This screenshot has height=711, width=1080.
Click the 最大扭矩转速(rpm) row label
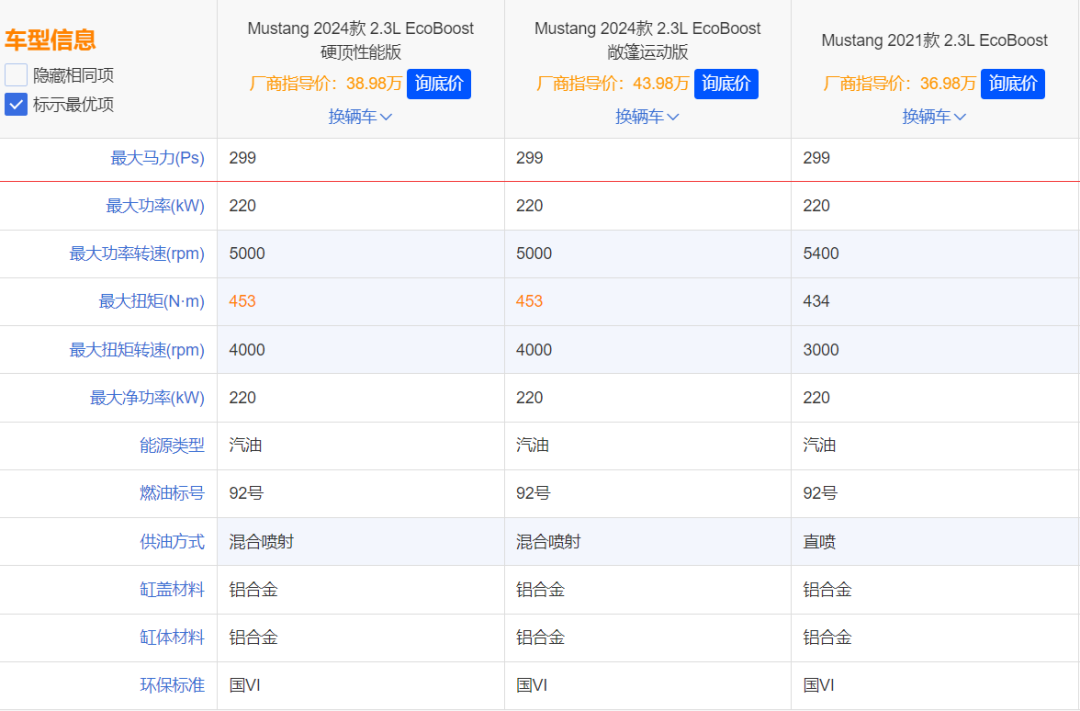click(137, 350)
